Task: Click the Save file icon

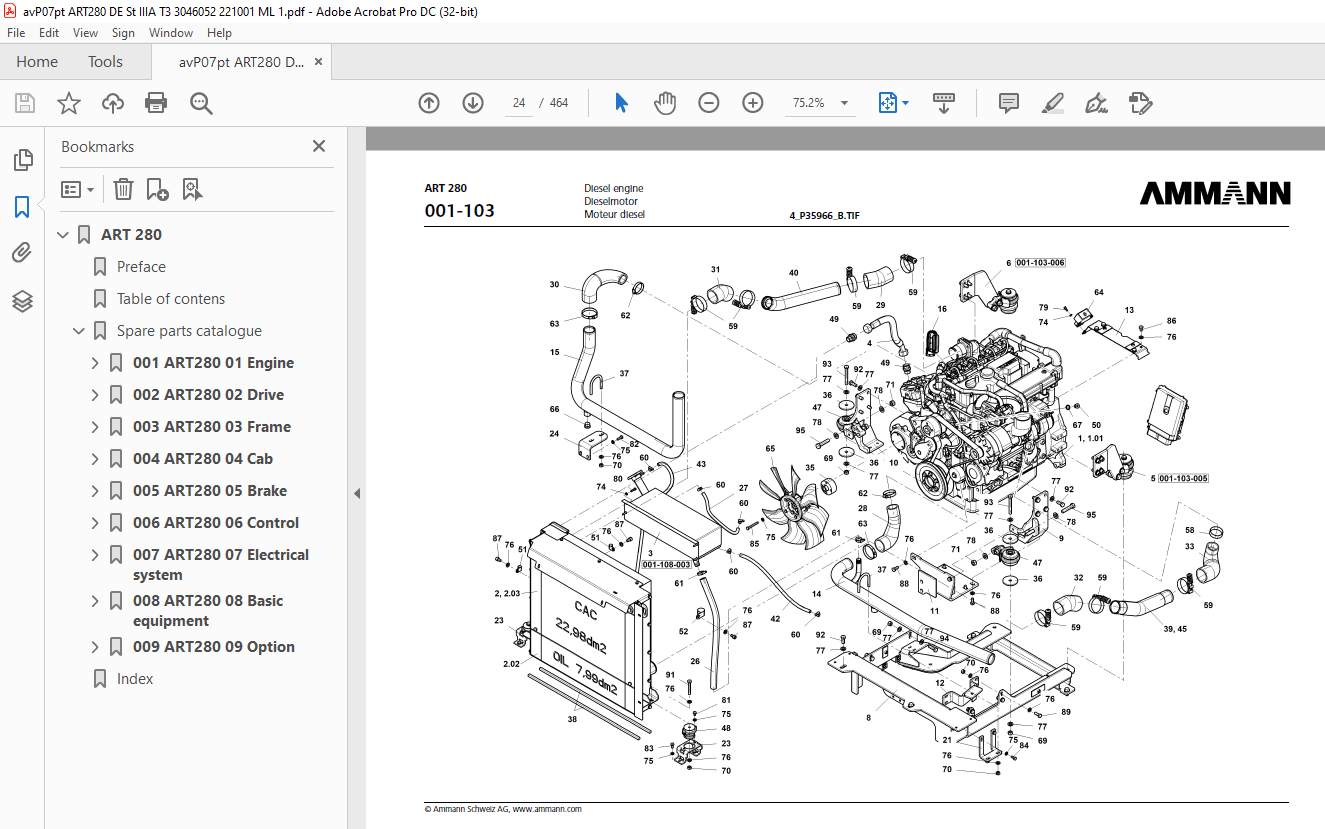Action: point(25,103)
